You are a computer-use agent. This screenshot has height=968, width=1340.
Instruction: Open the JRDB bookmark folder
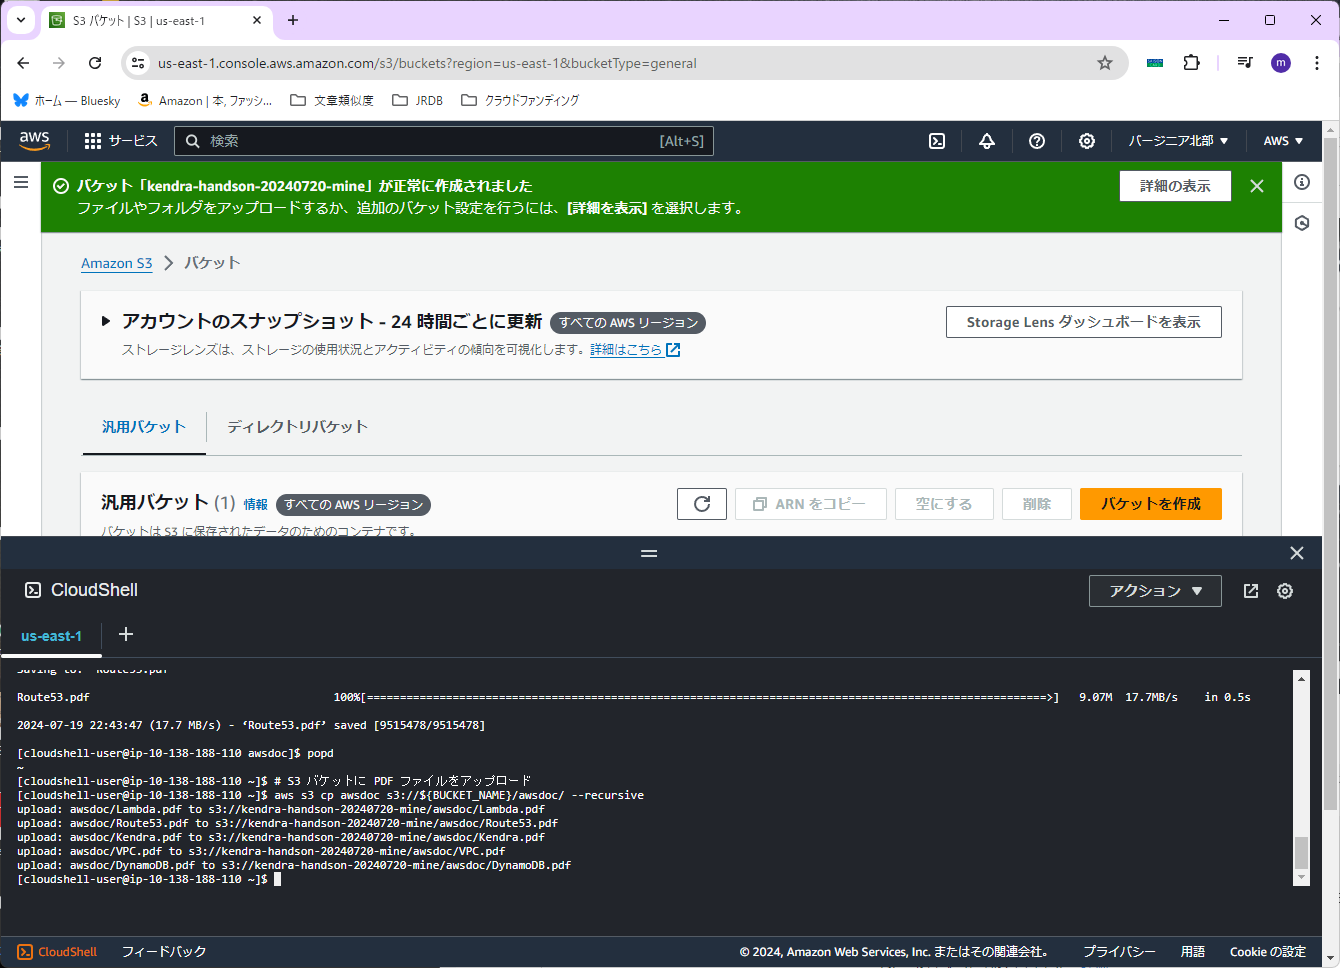coord(418,100)
